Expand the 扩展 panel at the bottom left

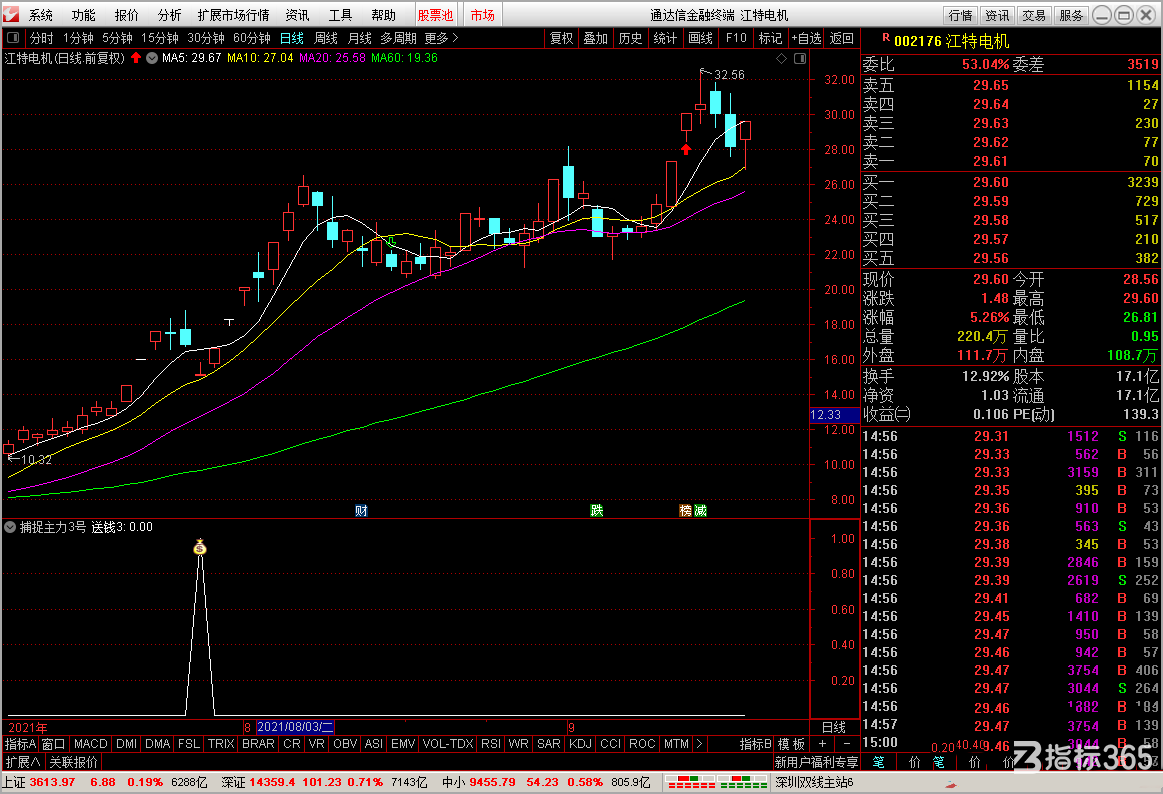pyautogui.click(x=23, y=762)
